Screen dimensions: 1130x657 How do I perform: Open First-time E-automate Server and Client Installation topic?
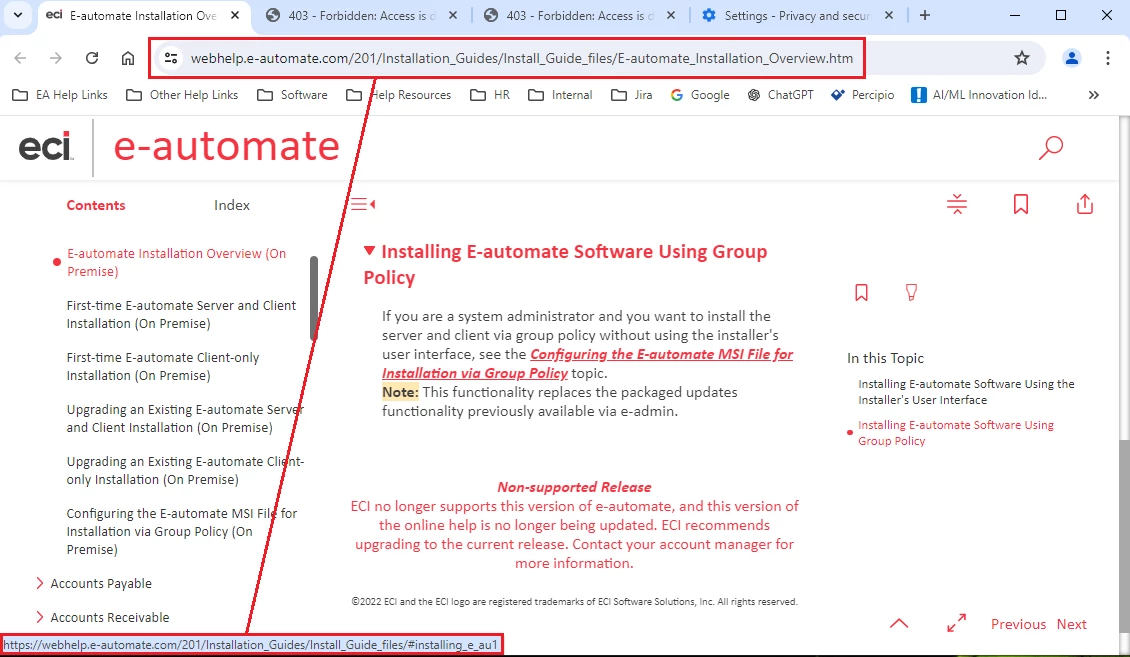[x=181, y=315]
